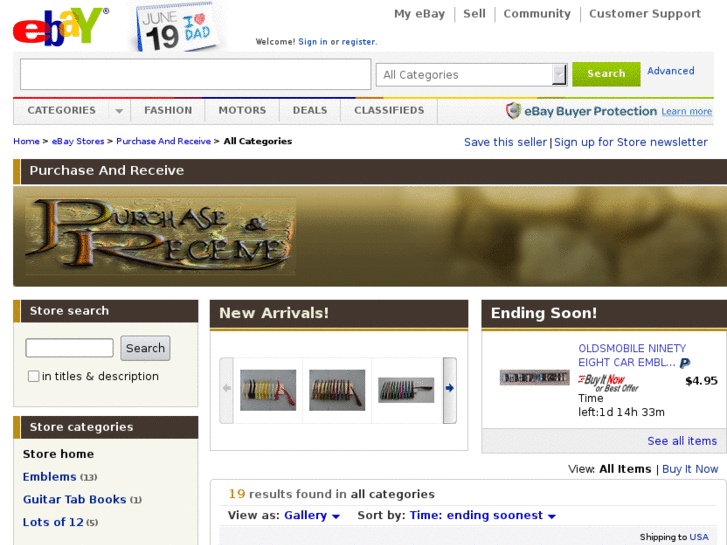This screenshot has width=727, height=545.
Task: Click the main eBay search field
Action: (195, 74)
